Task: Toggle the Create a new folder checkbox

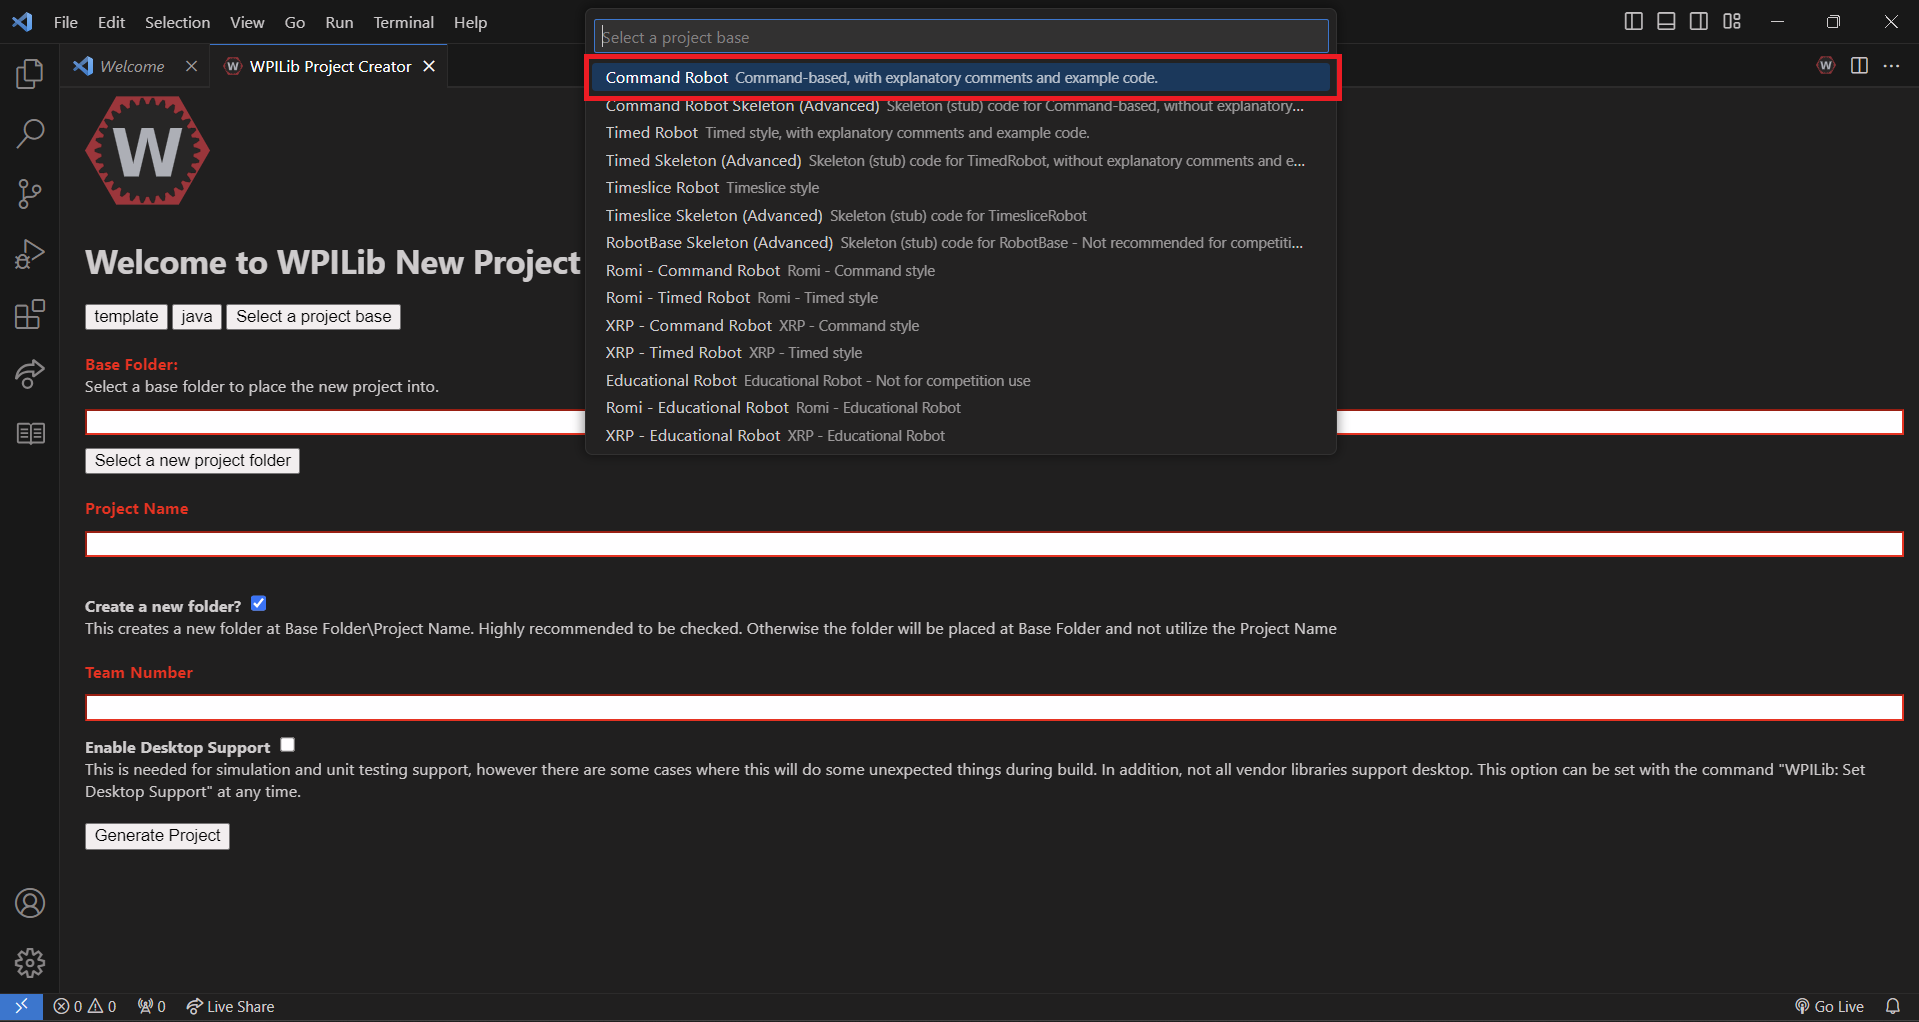Action: click(259, 604)
